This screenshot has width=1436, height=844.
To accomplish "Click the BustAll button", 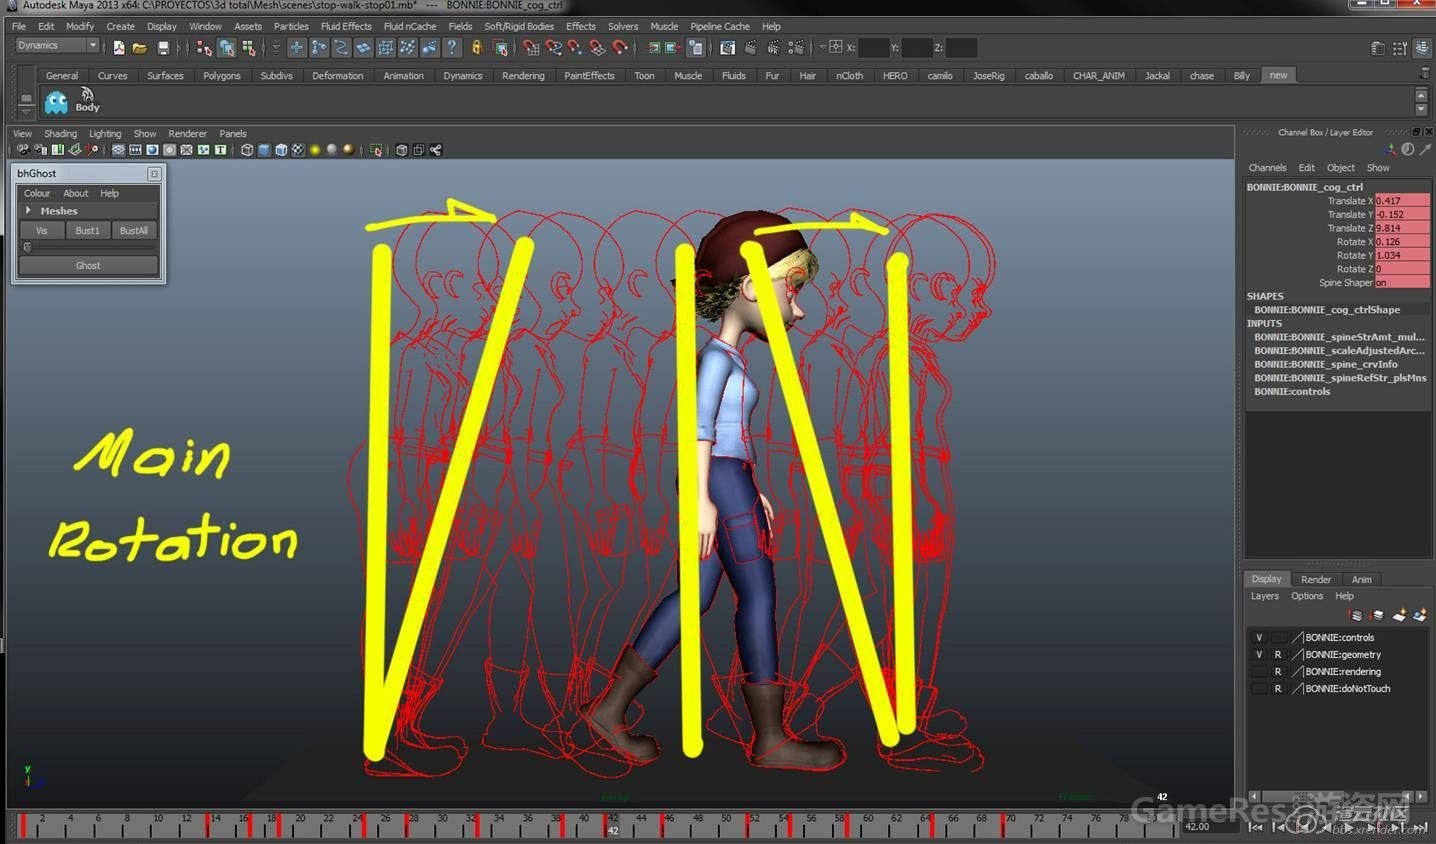I will tap(134, 230).
